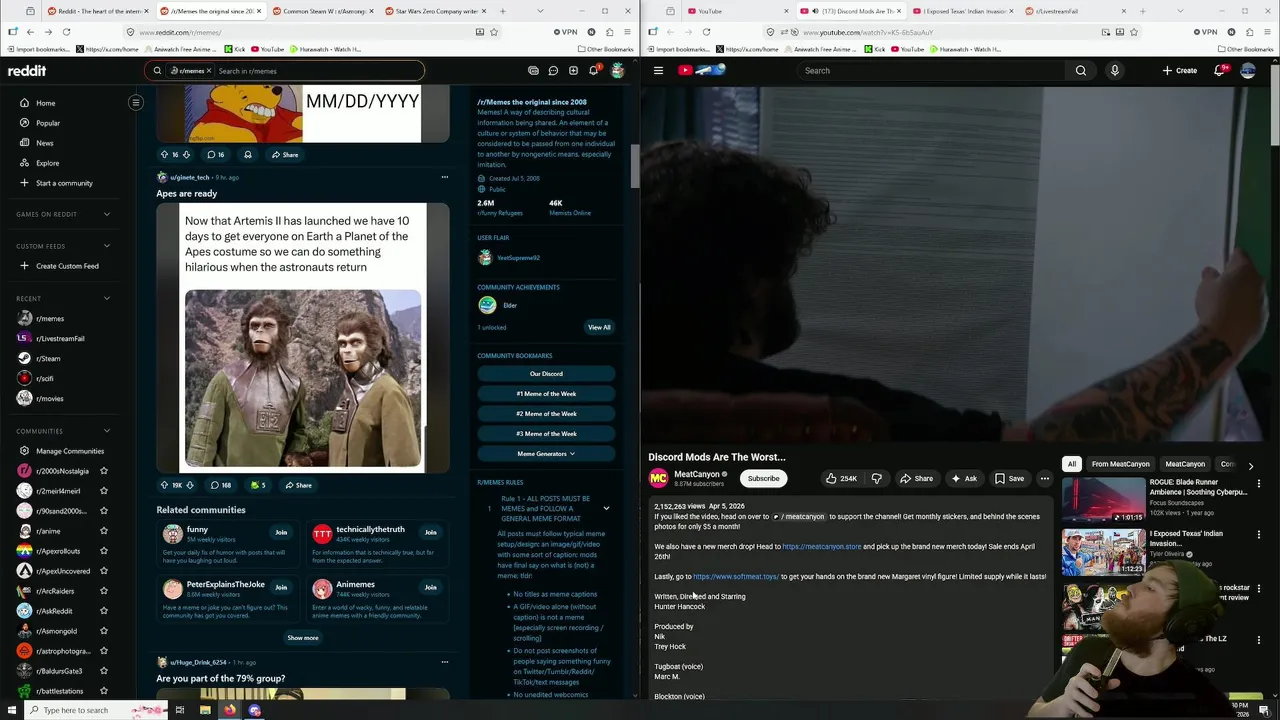Open Our Discord community bookmark
The image size is (1280, 720).
(x=546, y=374)
